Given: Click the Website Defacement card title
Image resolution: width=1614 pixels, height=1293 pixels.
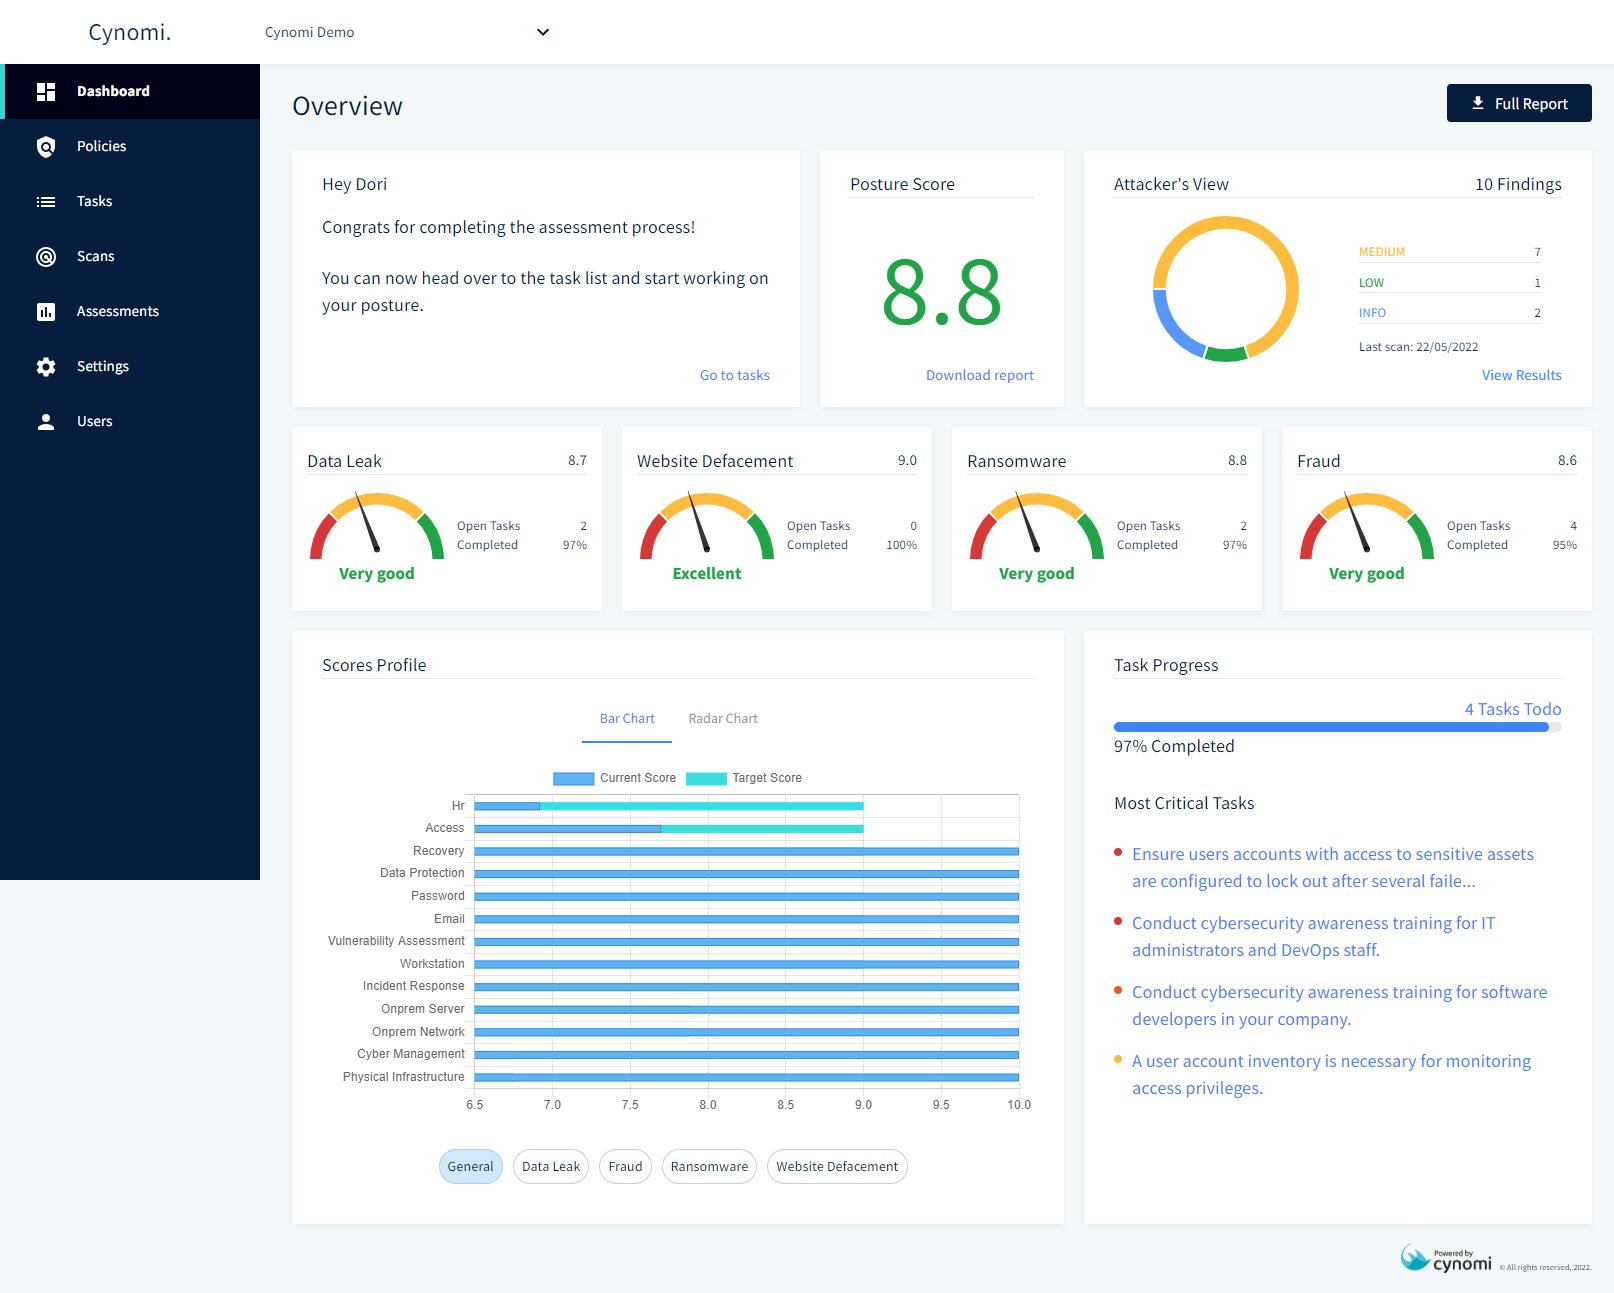Looking at the screenshot, I should point(715,461).
